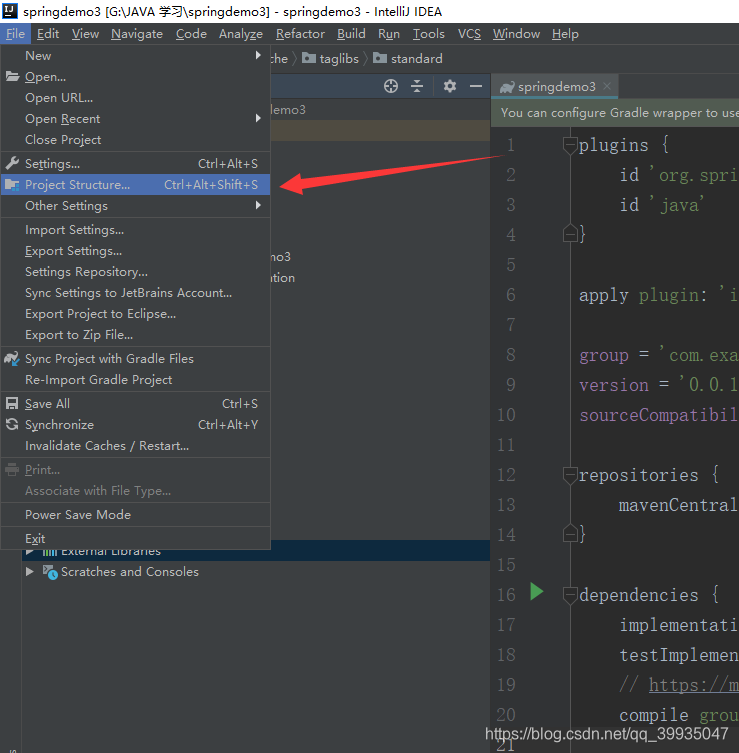Fold the dependencies block at line 16
739x753 pixels.
[570, 595]
